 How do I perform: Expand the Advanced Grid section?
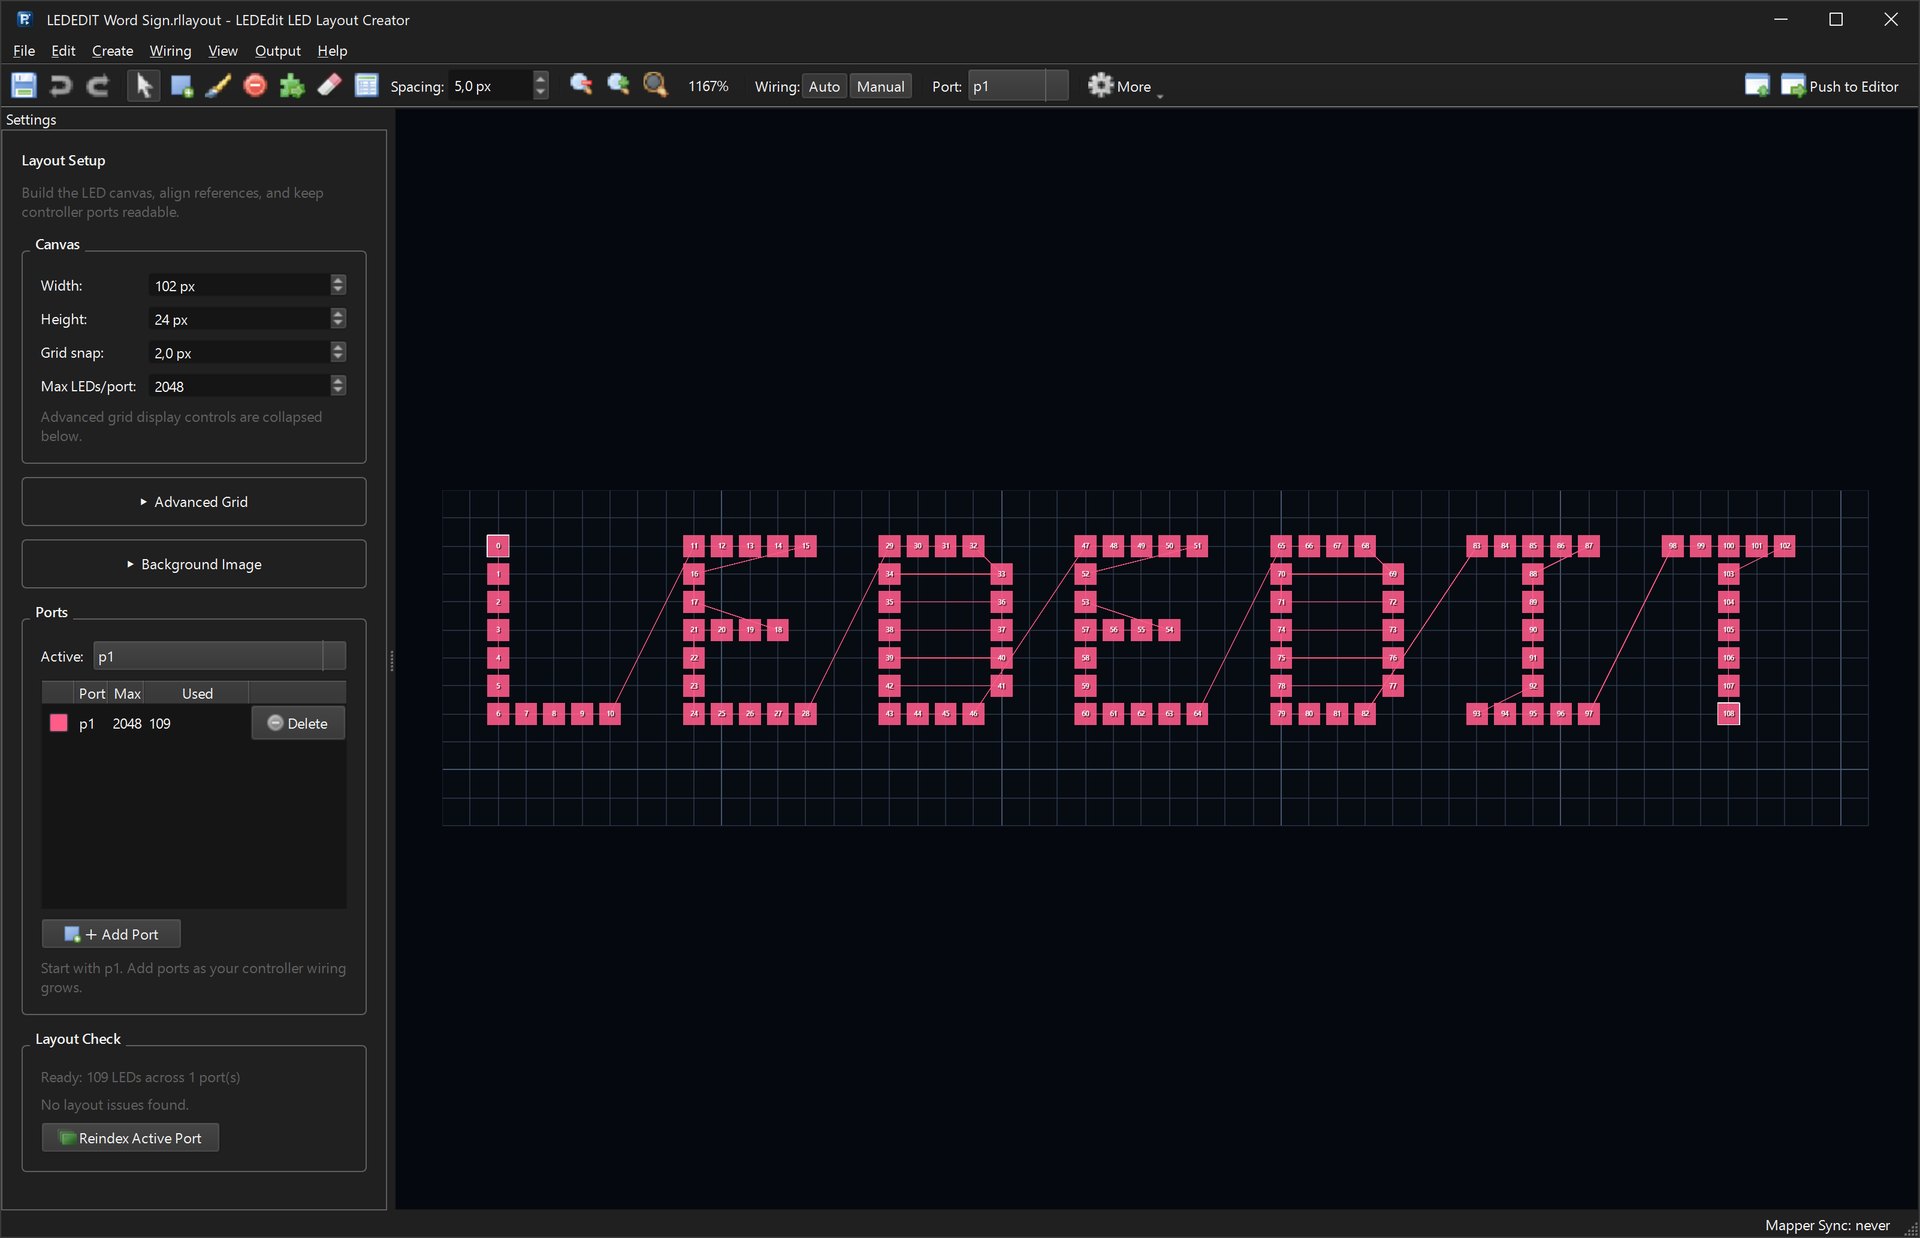click(194, 501)
